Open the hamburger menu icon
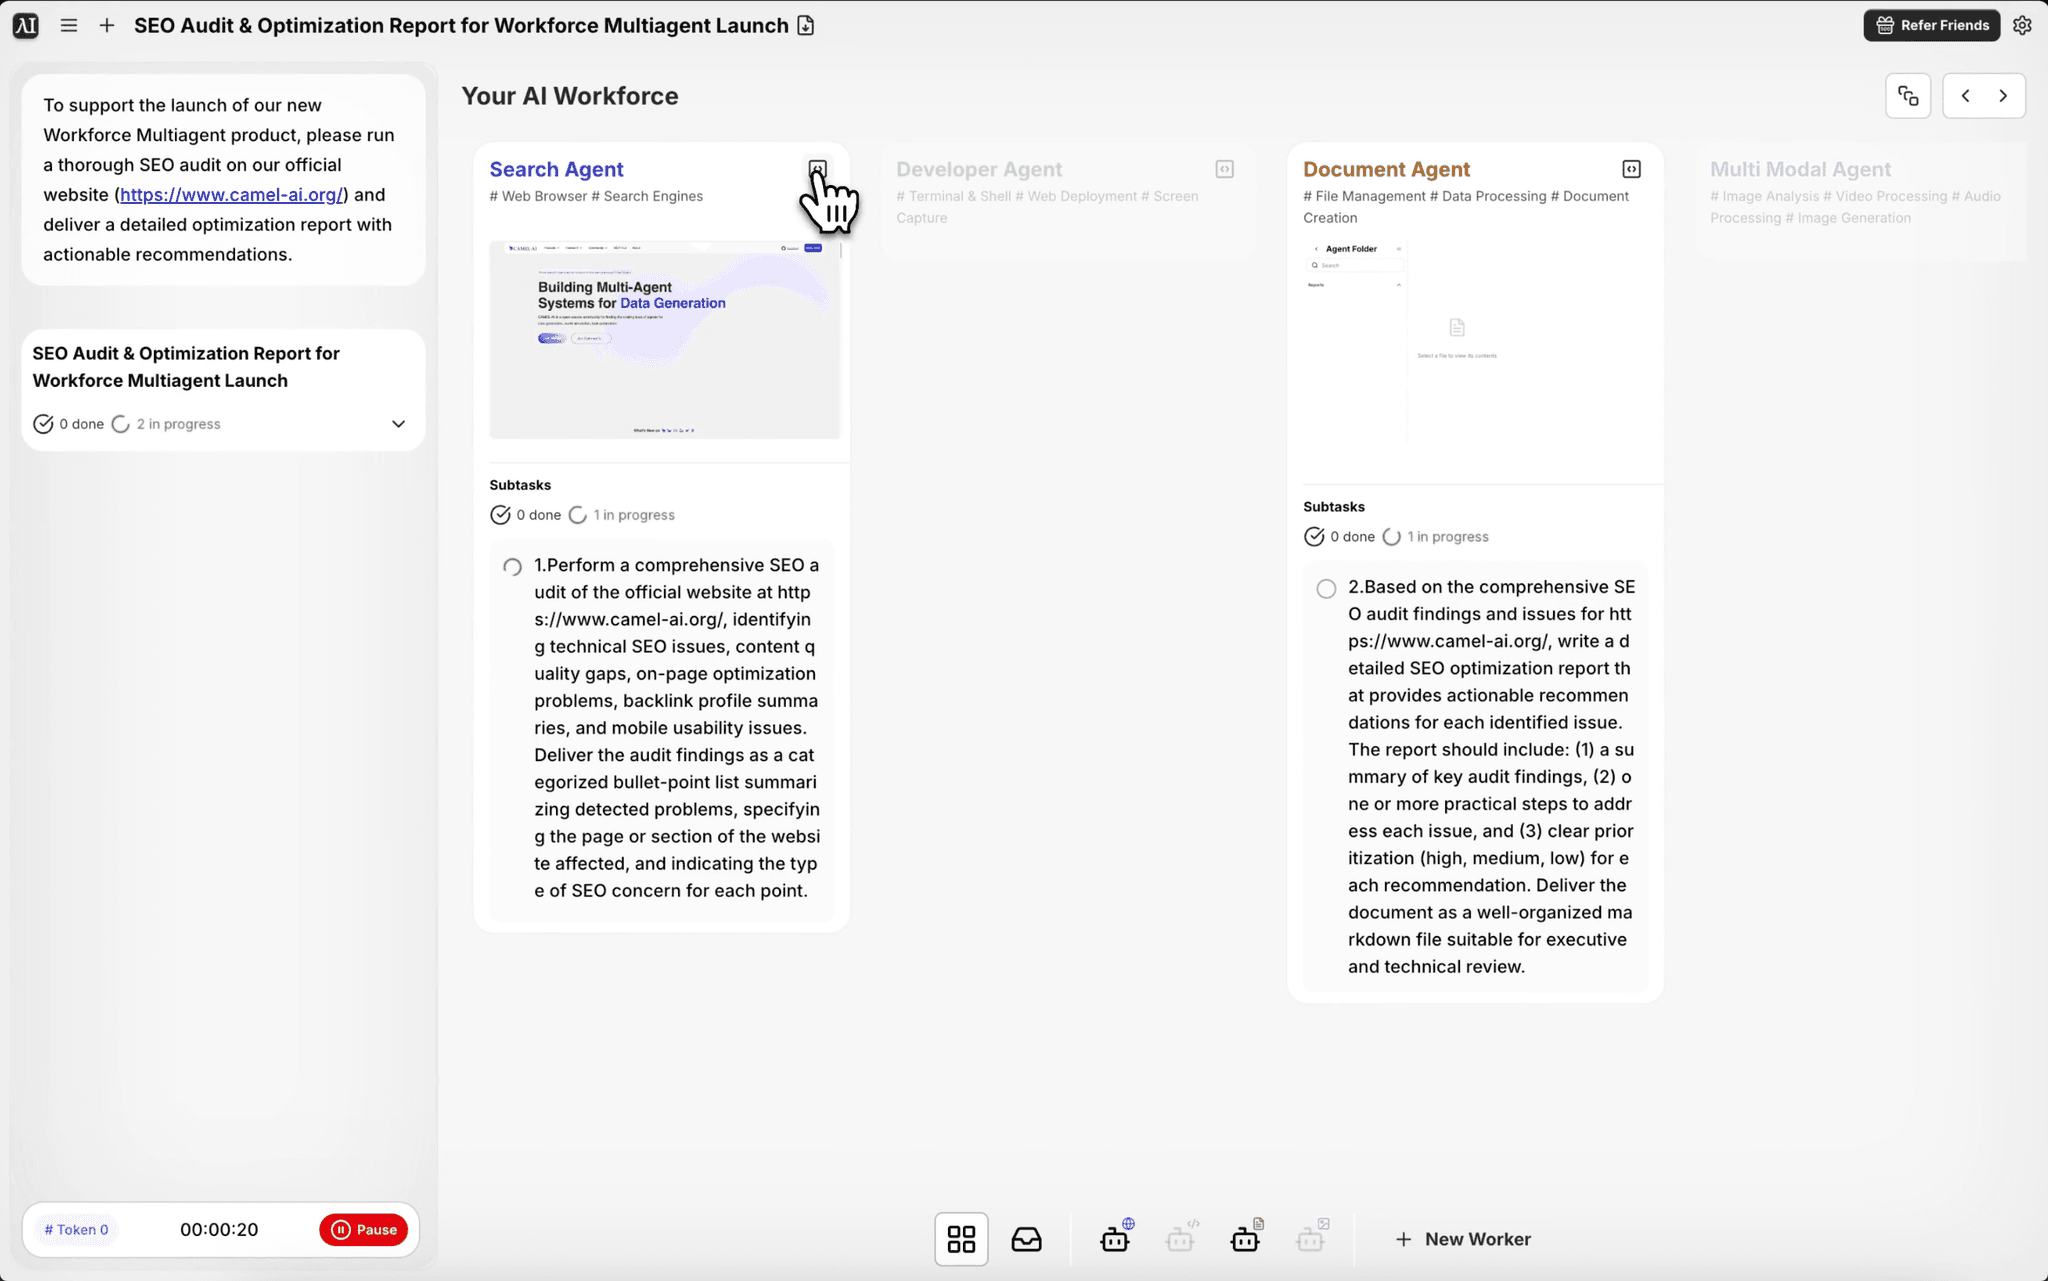2048x1281 pixels. click(69, 26)
